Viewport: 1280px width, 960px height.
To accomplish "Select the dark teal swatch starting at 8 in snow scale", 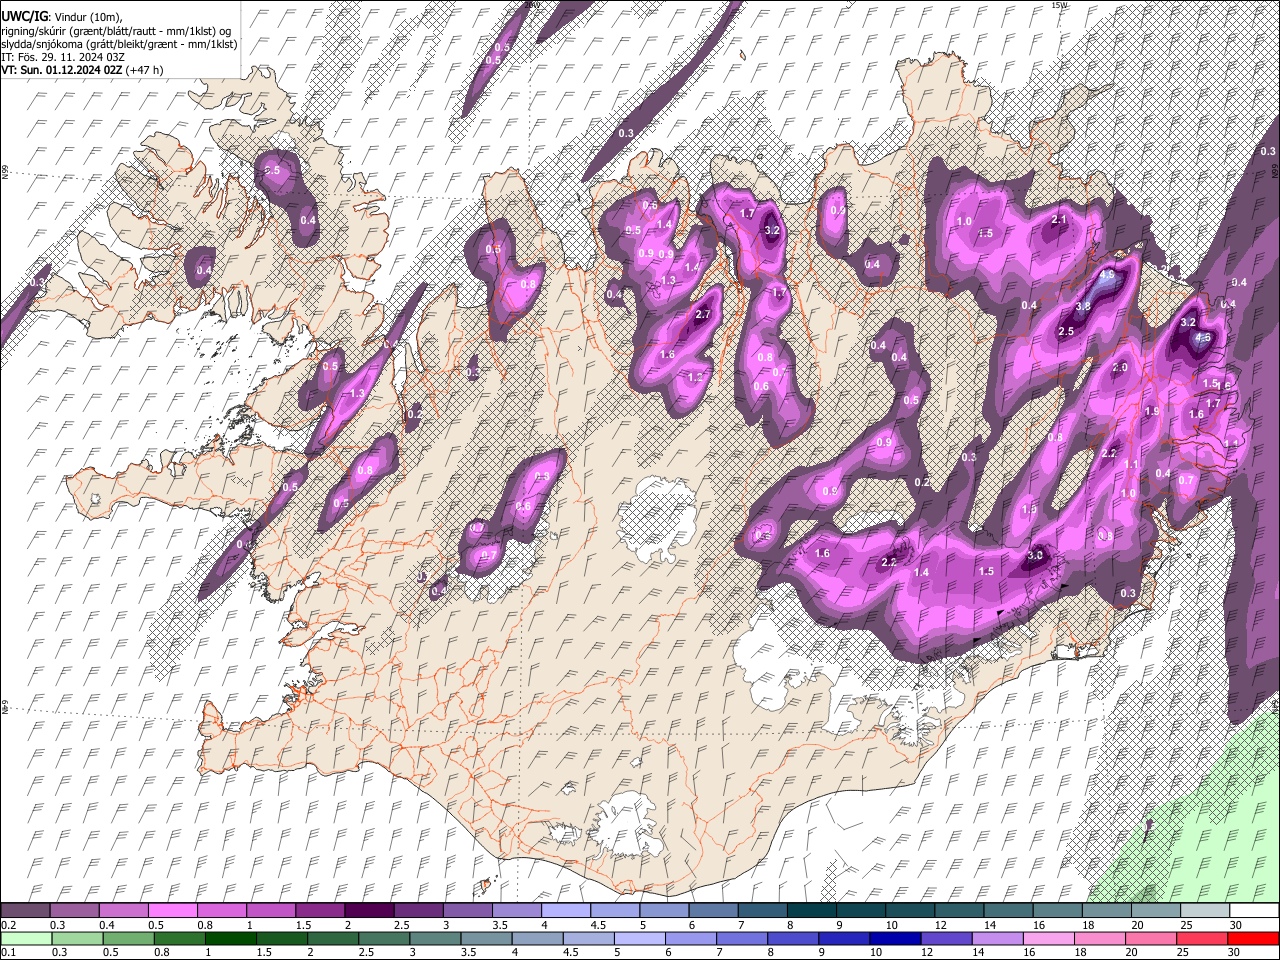I will 812,910.
